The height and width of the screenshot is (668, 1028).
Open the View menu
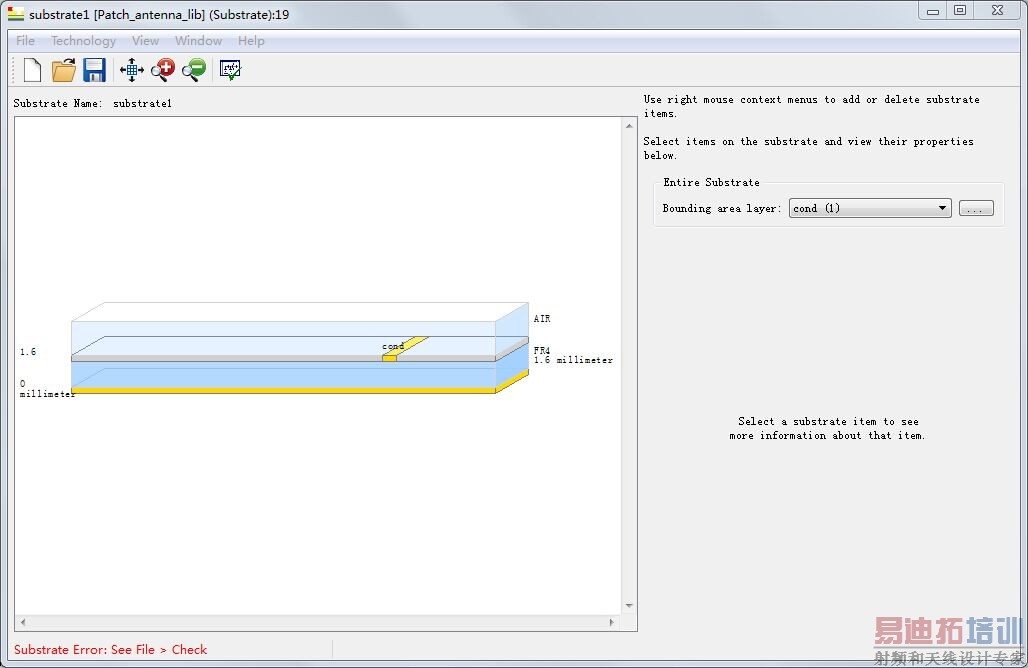point(145,41)
